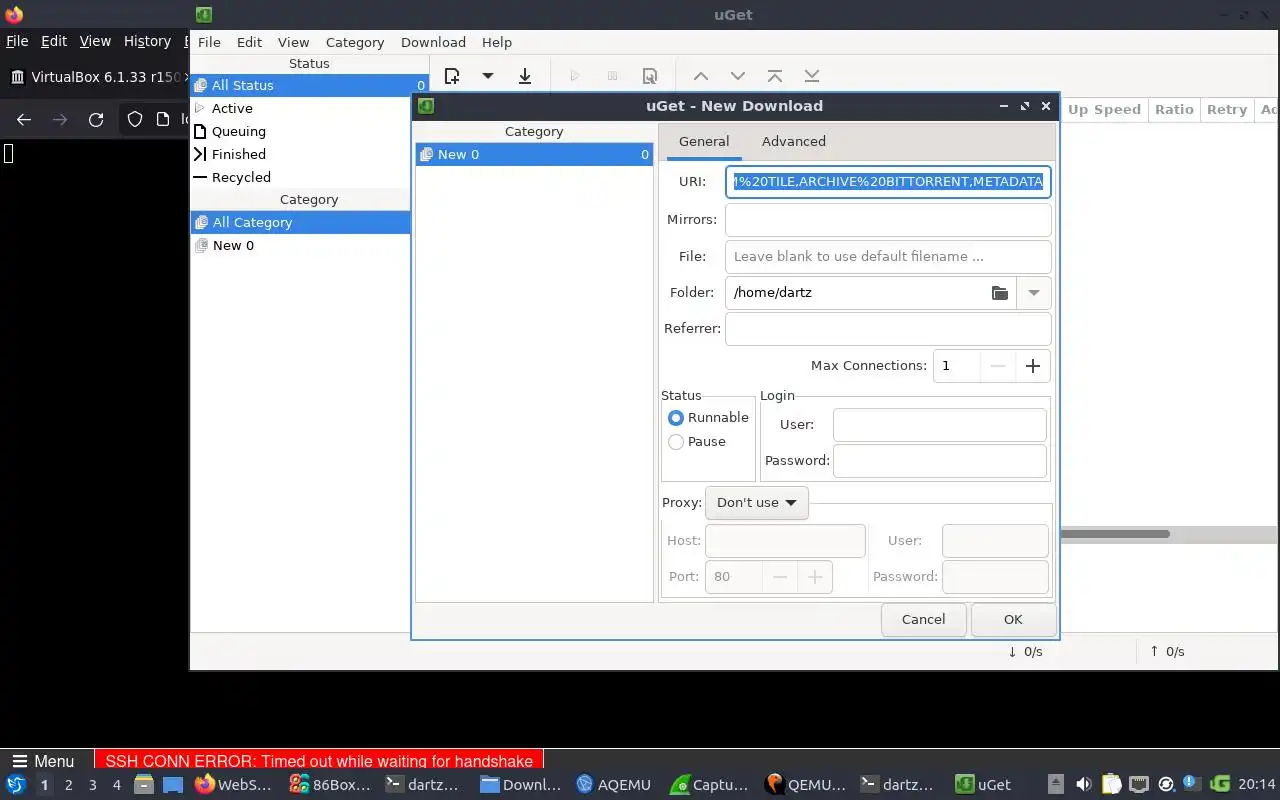Select the Active status row

[x=310, y=108]
